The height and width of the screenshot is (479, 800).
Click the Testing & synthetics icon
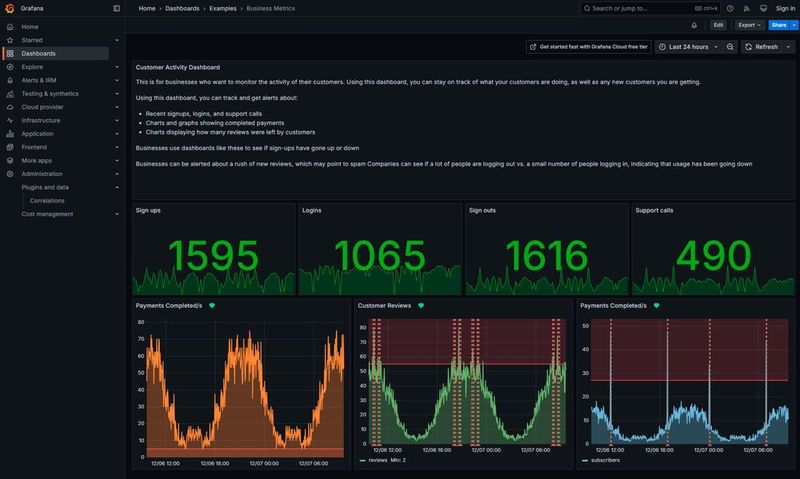pyautogui.click(x=10, y=93)
